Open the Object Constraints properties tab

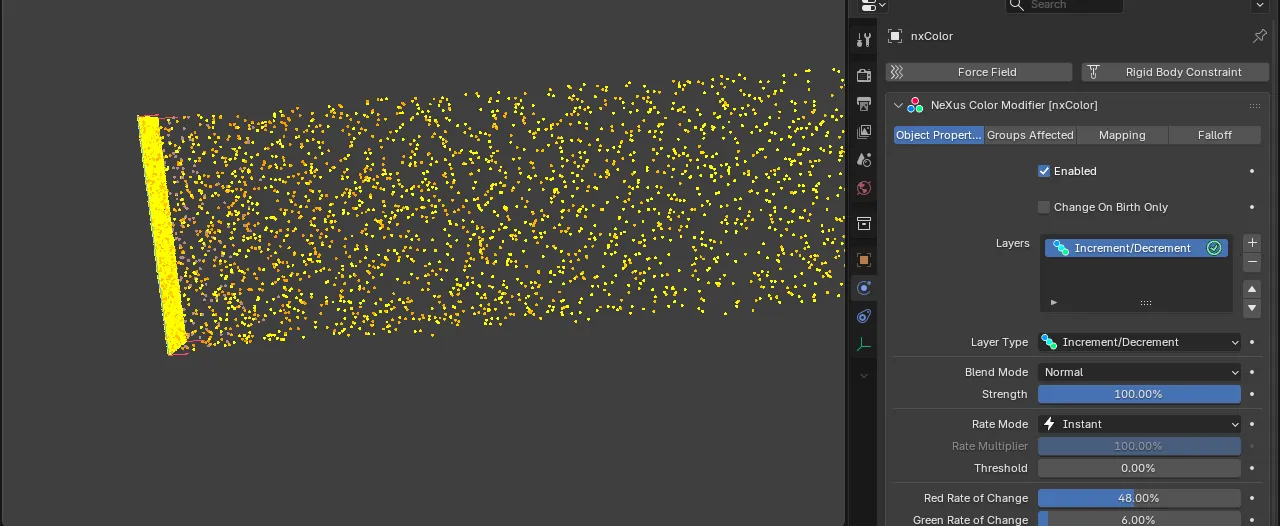(x=864, y=316)
